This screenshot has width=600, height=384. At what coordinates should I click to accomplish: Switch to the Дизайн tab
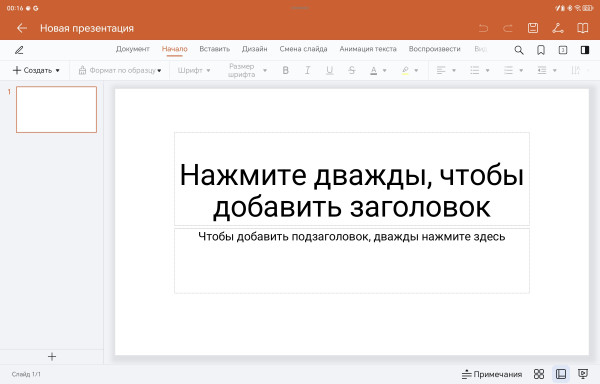click(x=254, y=49)
